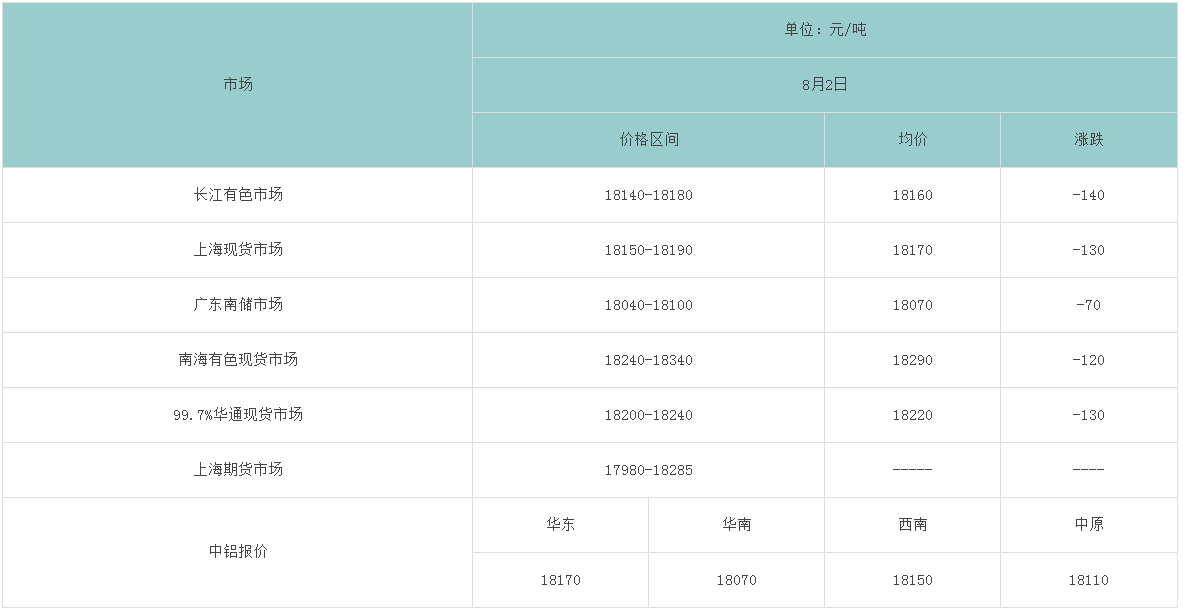Viewport: 1183px width, 612px height.
Task: Select the 上海现货市场 row label
Action: click(238, 250)
